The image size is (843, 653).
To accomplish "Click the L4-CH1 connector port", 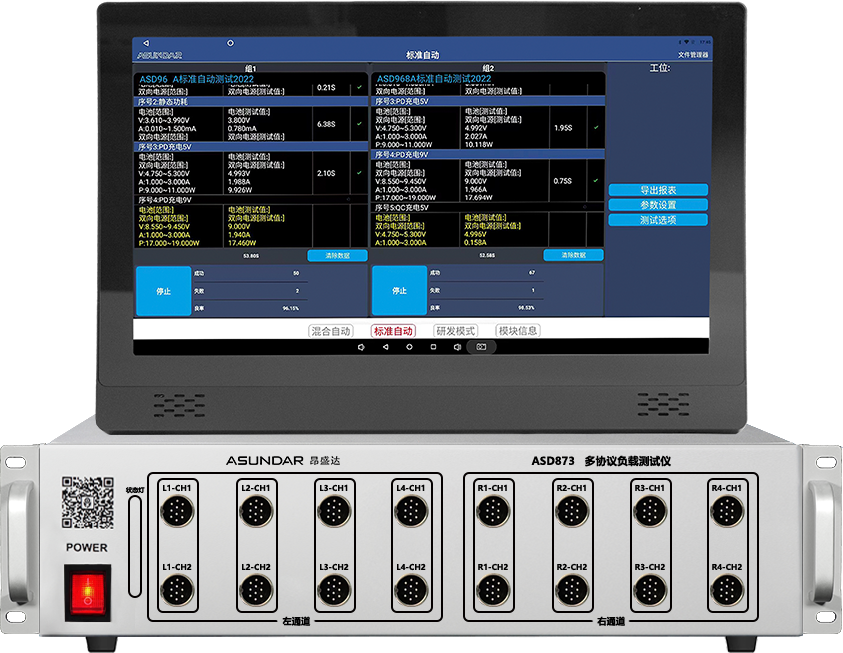I will pos(411,511).
